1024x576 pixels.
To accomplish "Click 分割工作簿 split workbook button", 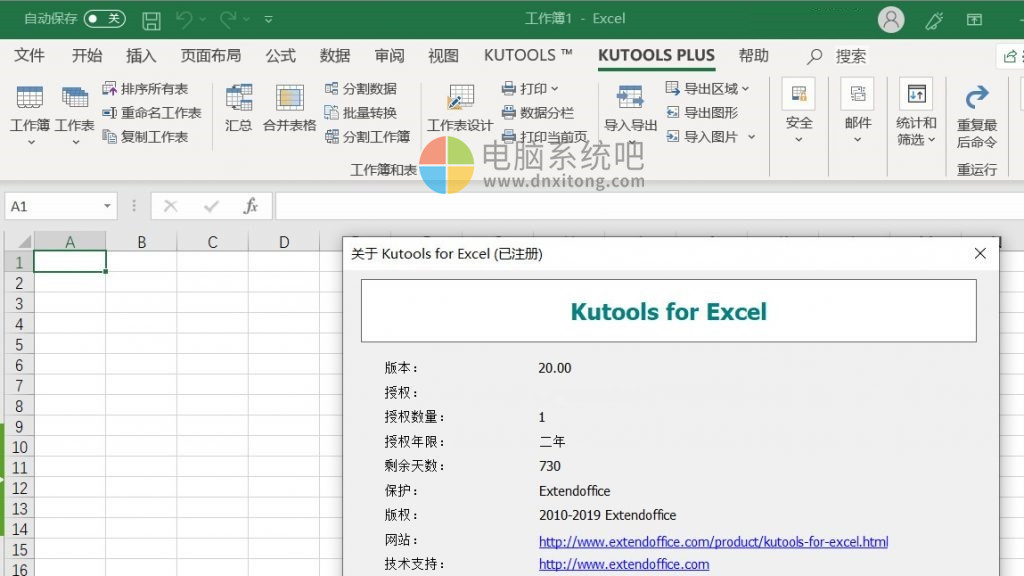I will 367,137.
